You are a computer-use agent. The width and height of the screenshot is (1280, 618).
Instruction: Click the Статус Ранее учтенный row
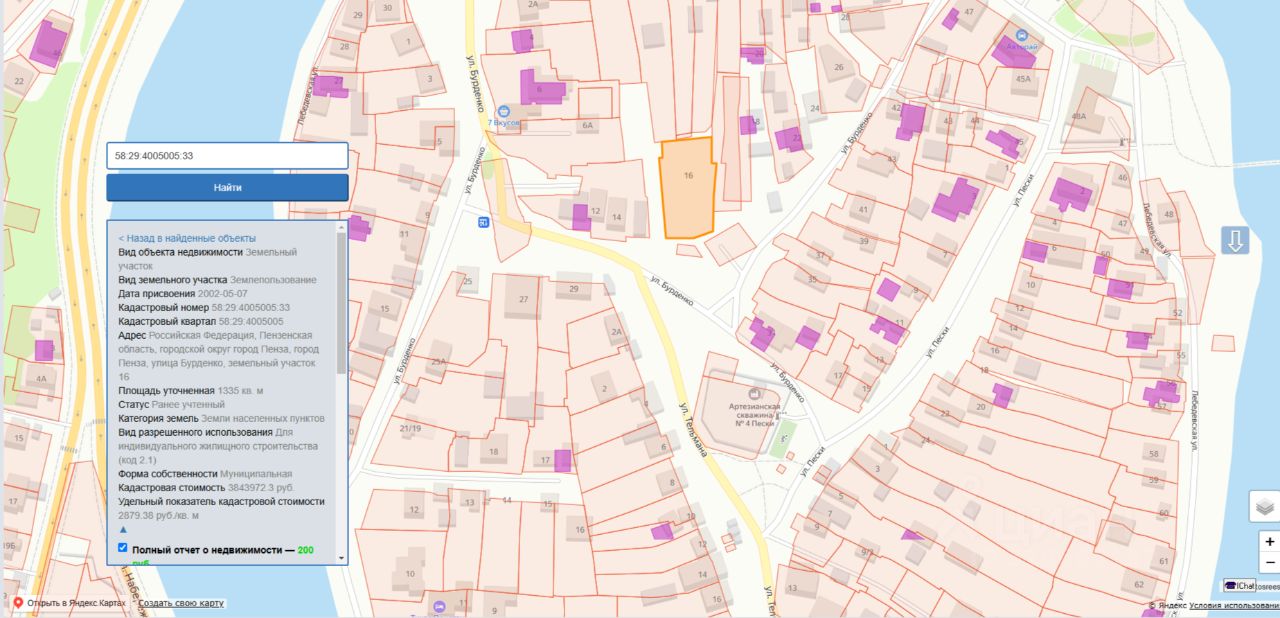point(172,404)
